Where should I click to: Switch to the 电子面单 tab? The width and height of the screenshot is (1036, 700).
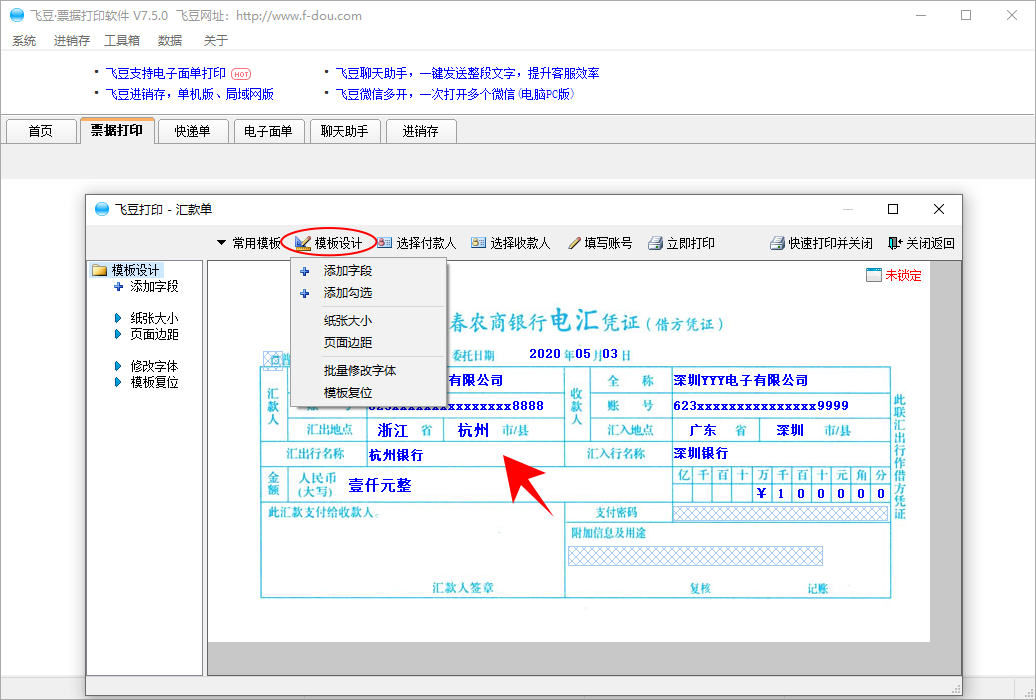[x=268, y=131]
